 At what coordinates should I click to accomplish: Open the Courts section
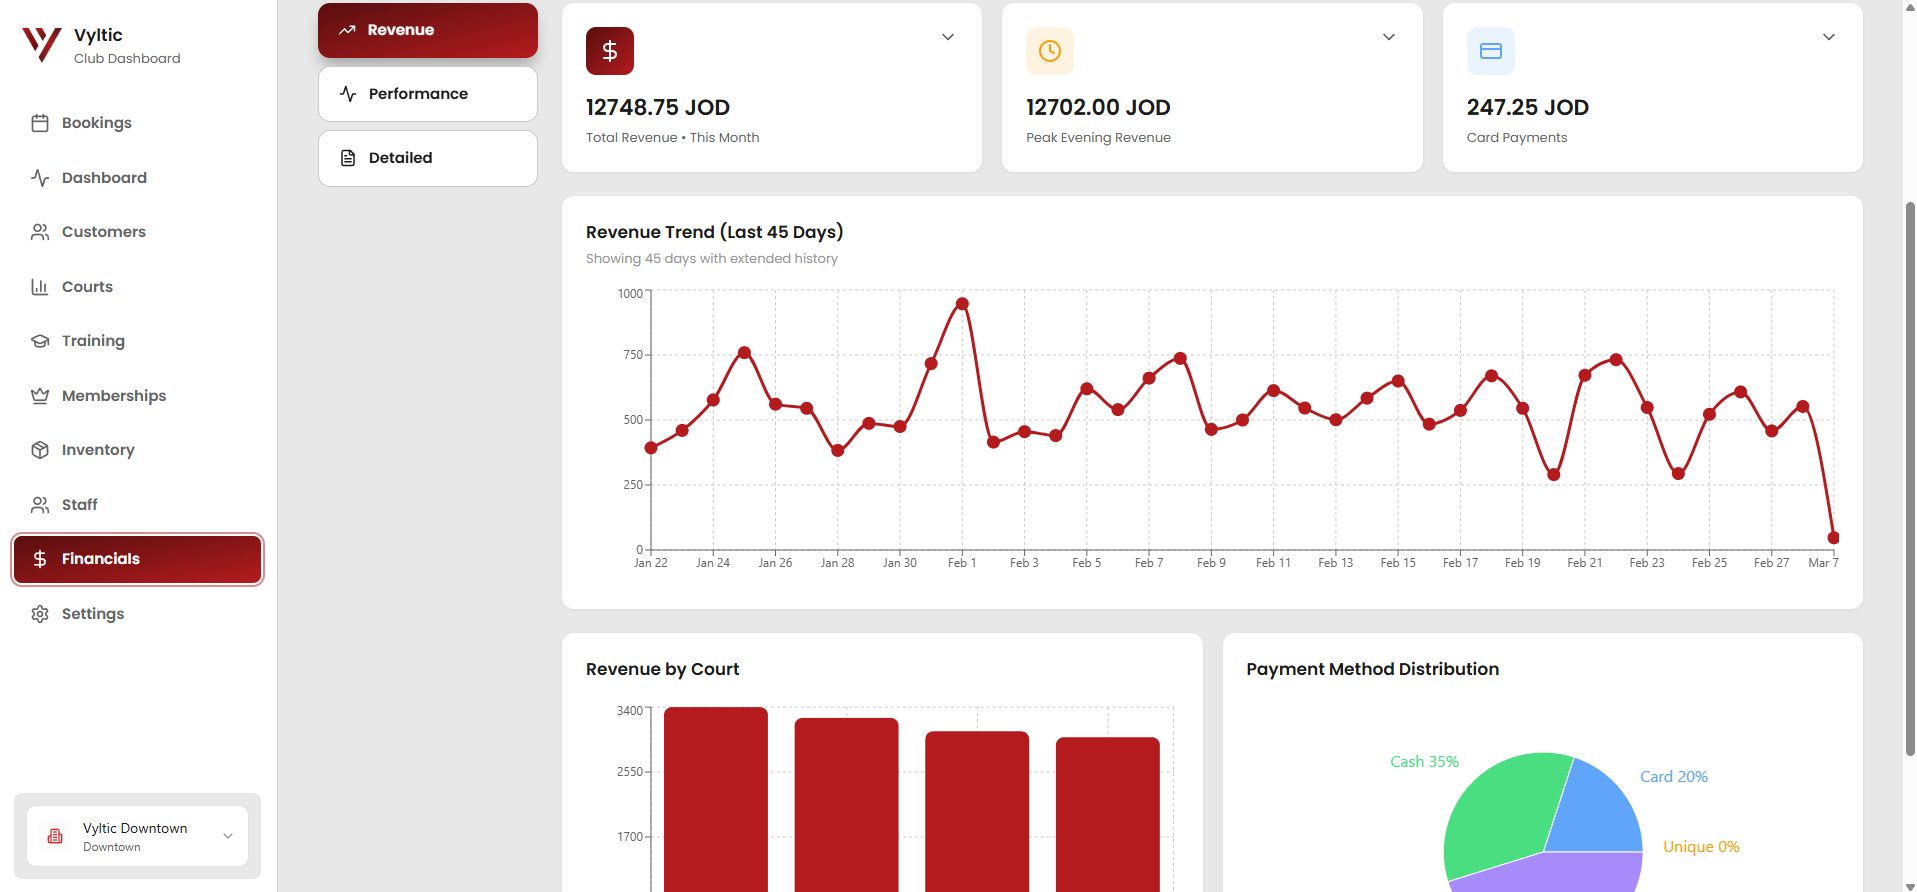pos(87,287)
